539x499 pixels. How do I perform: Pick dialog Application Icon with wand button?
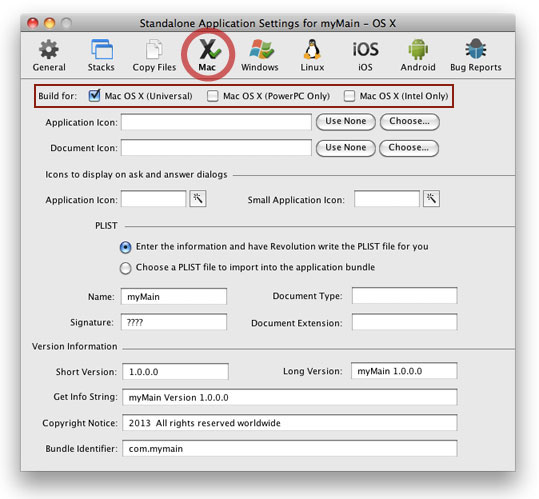tap(198, 199)
